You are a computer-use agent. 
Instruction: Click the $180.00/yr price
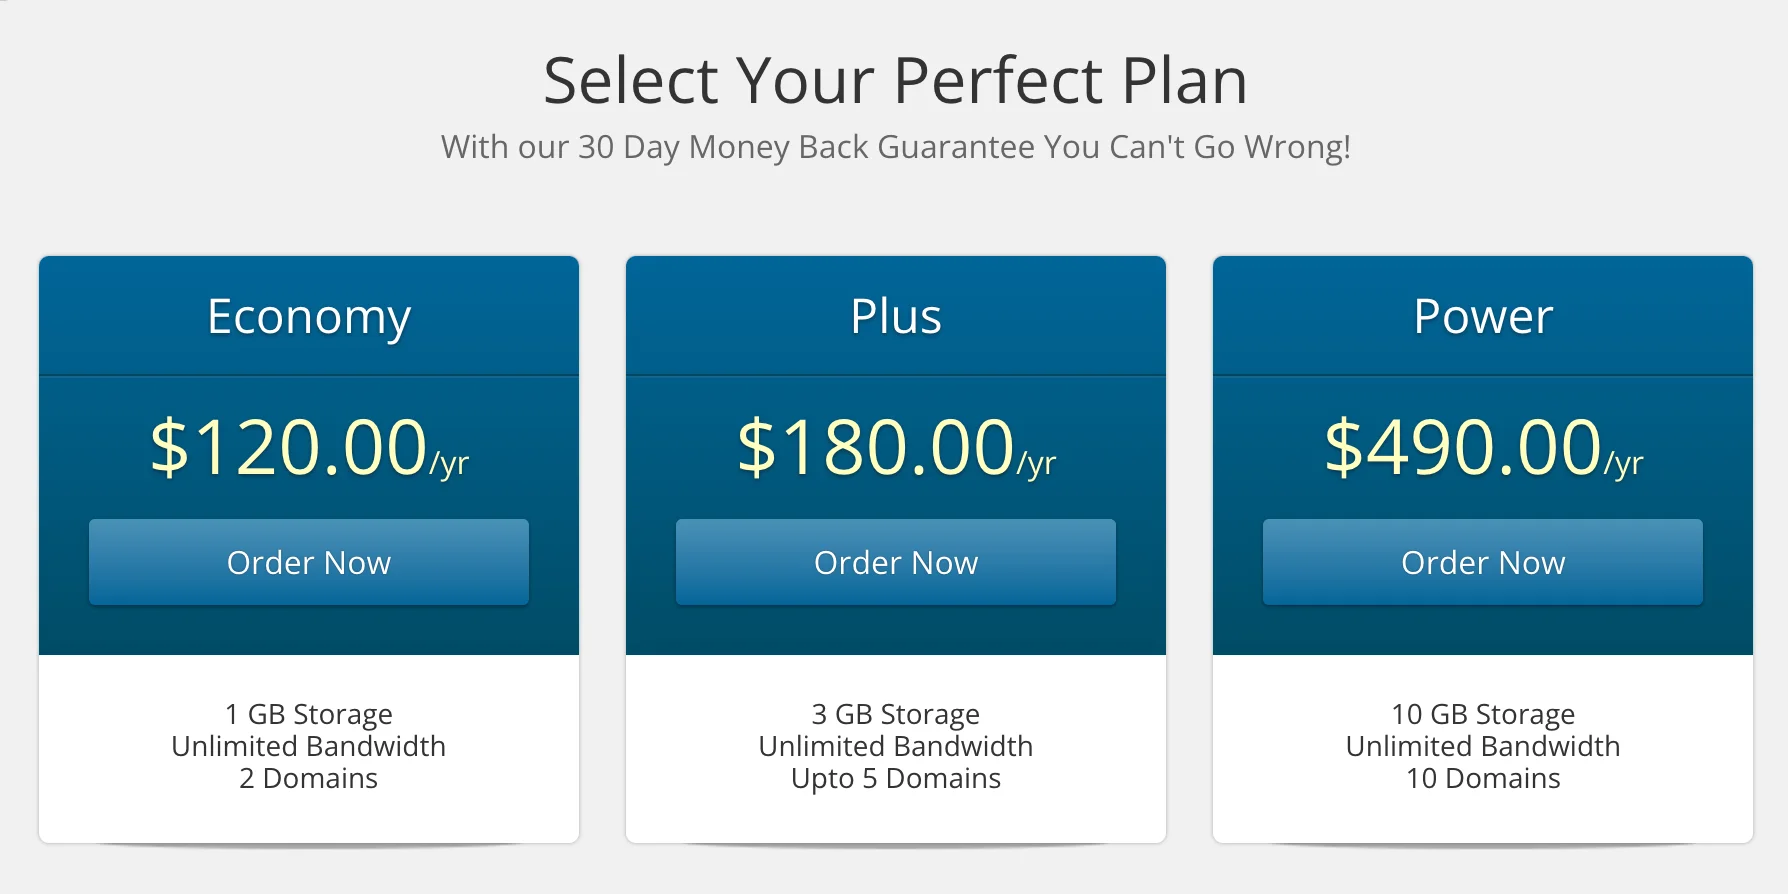896,447
